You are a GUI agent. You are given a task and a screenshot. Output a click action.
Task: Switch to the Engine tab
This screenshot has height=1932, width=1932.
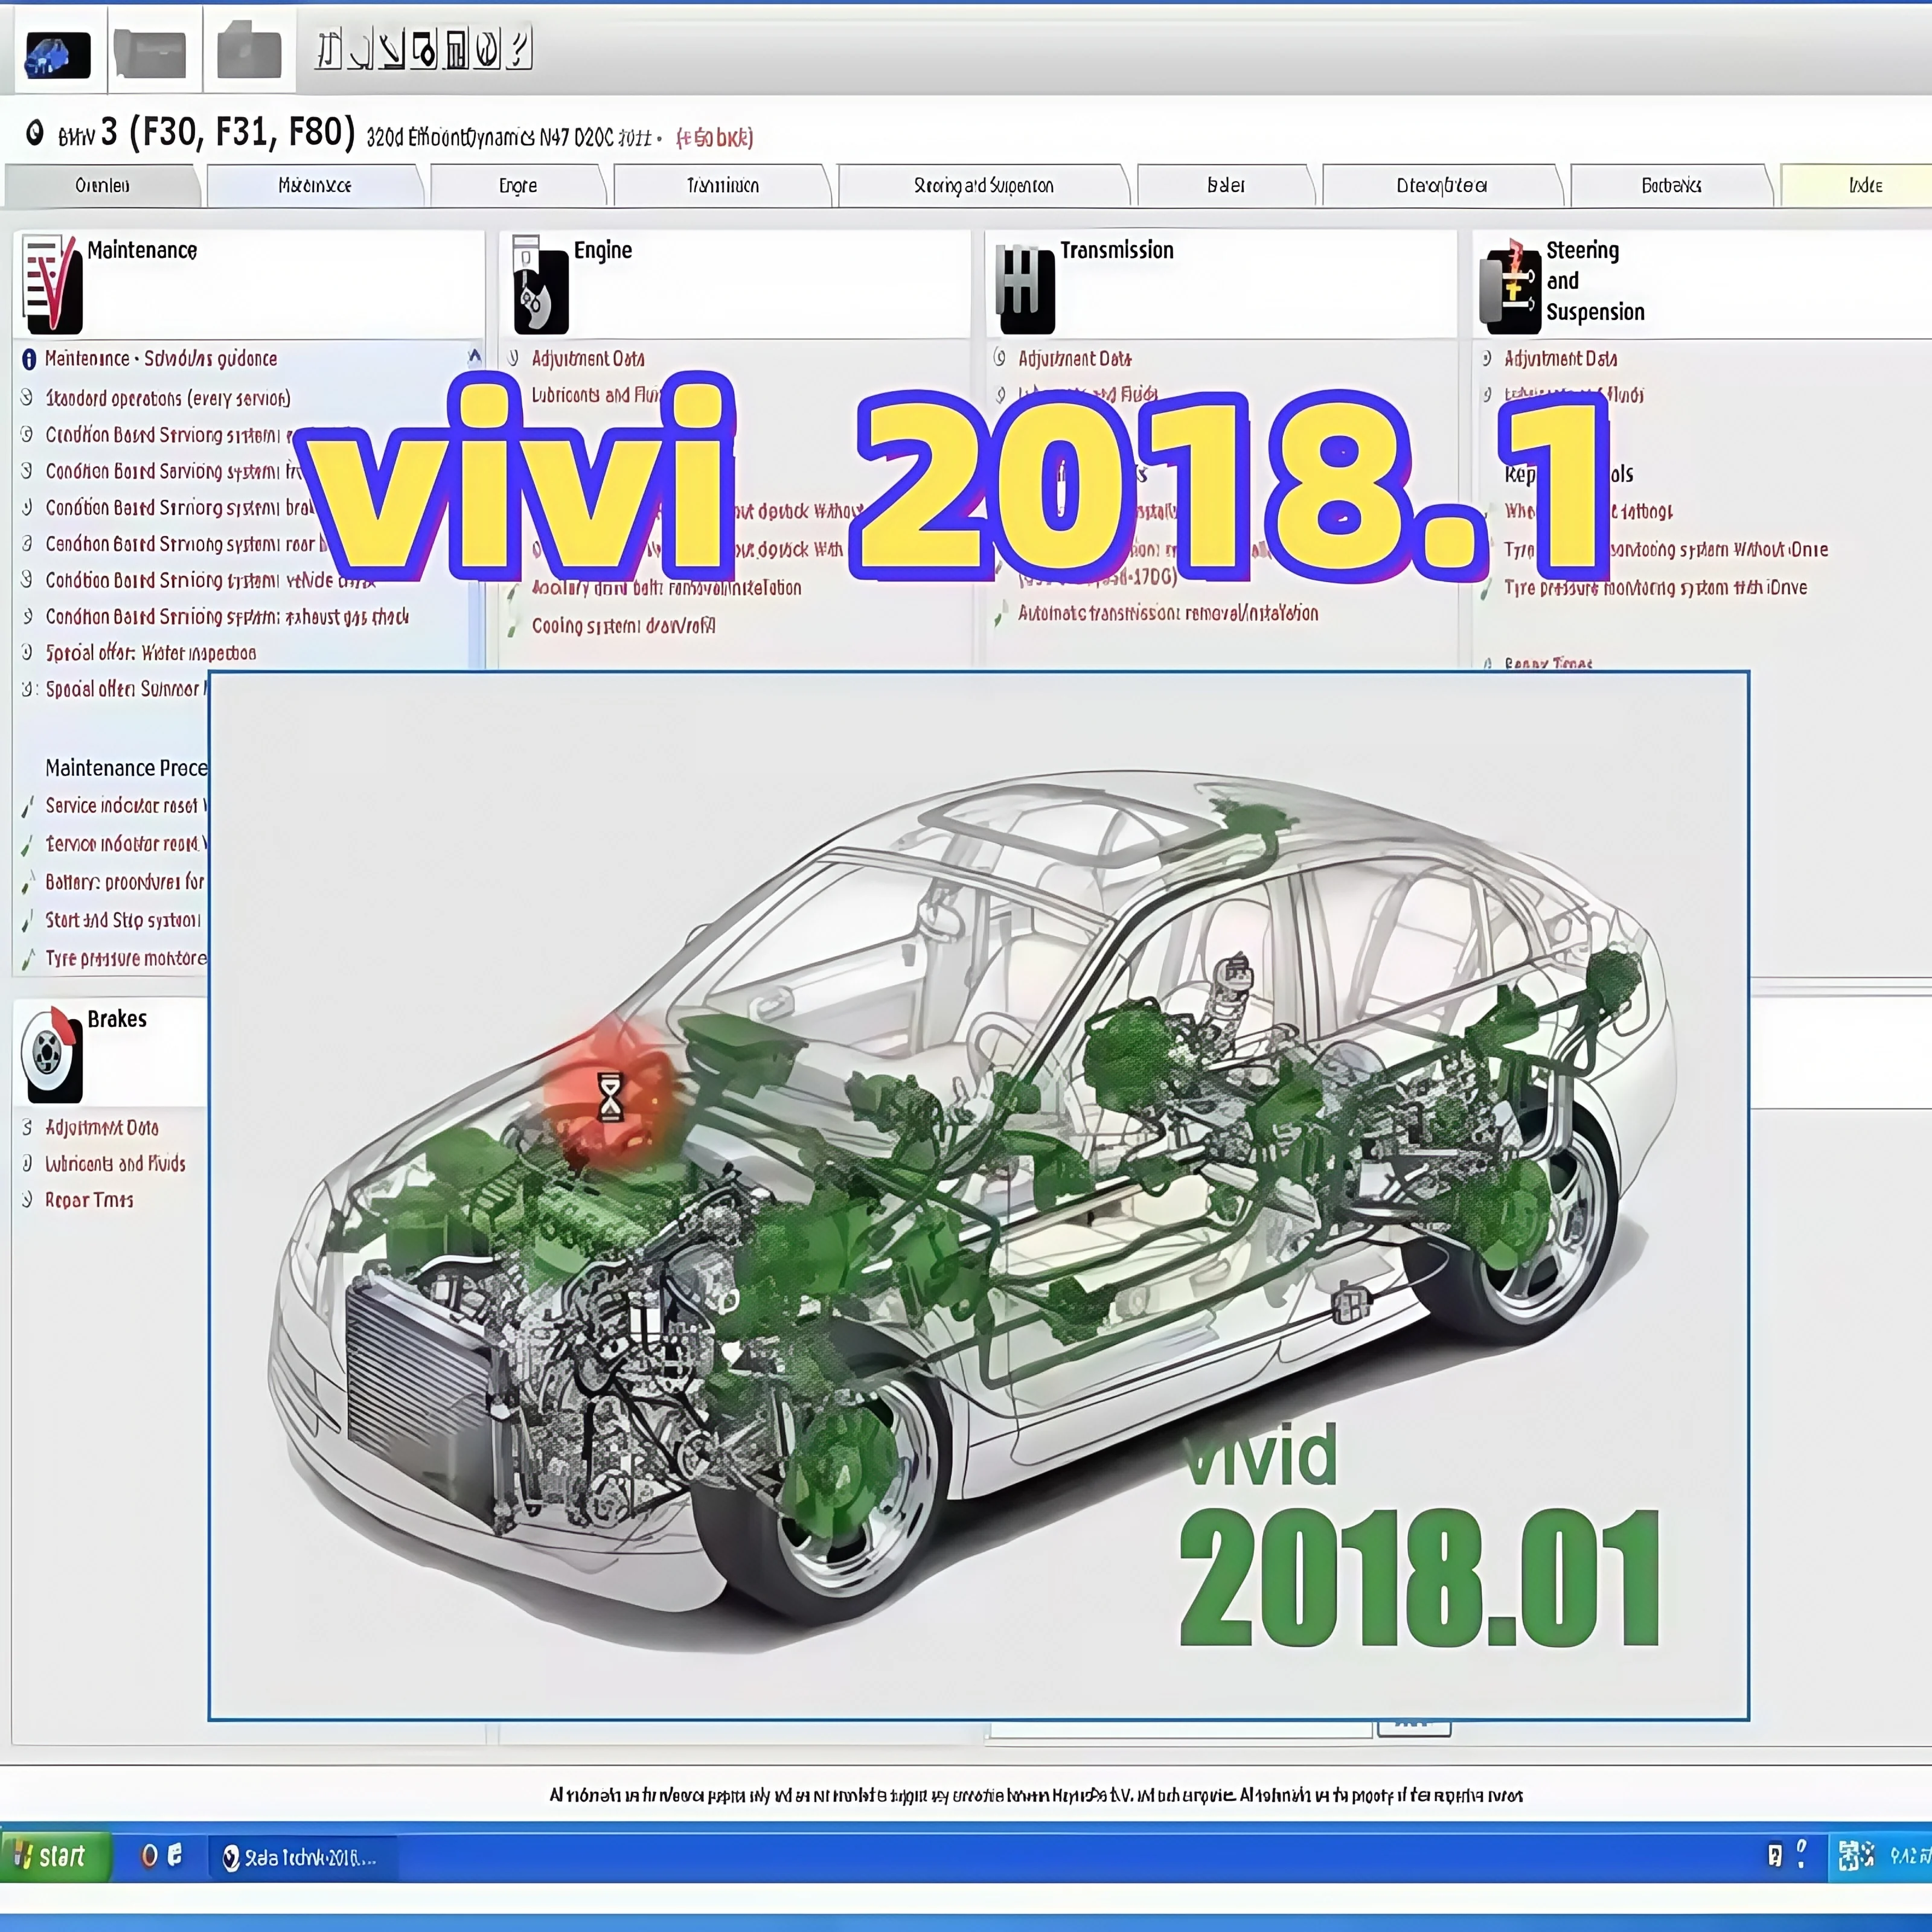[517, 186]
